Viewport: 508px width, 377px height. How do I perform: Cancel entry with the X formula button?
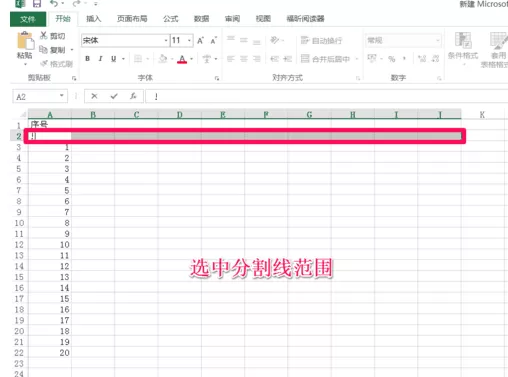[94, 96]
